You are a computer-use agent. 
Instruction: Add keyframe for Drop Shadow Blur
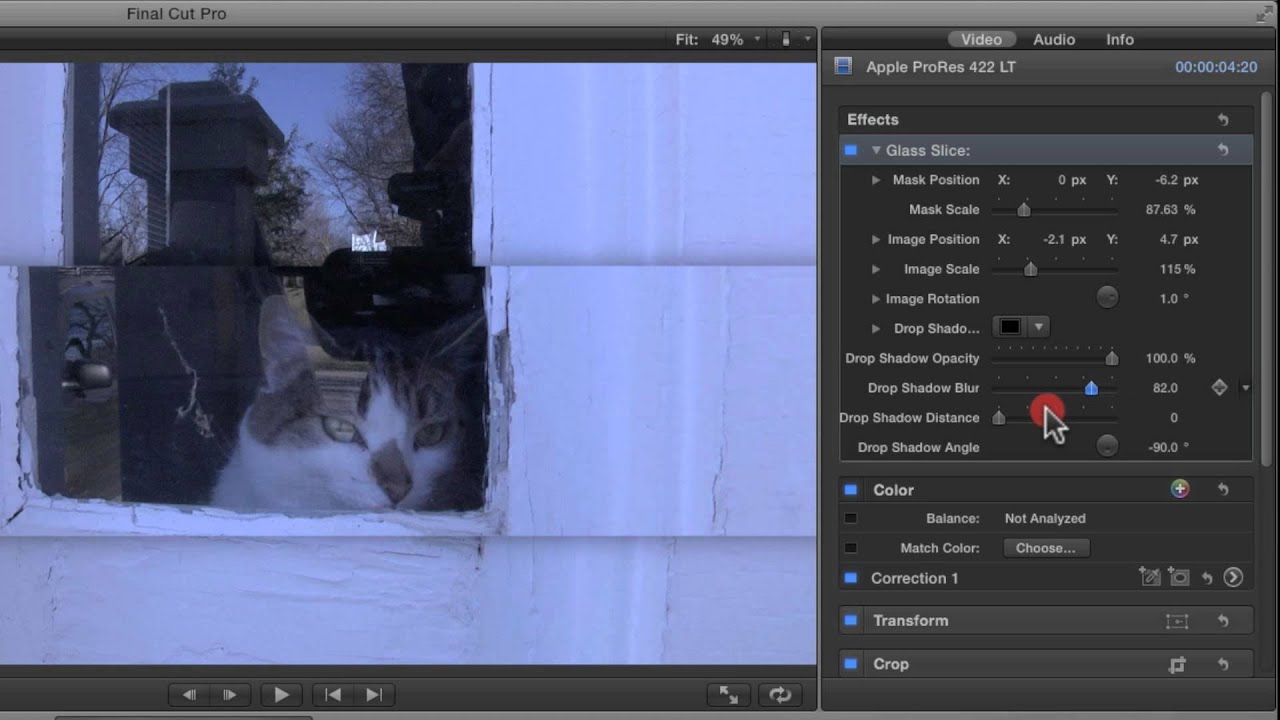(1219, 388)
